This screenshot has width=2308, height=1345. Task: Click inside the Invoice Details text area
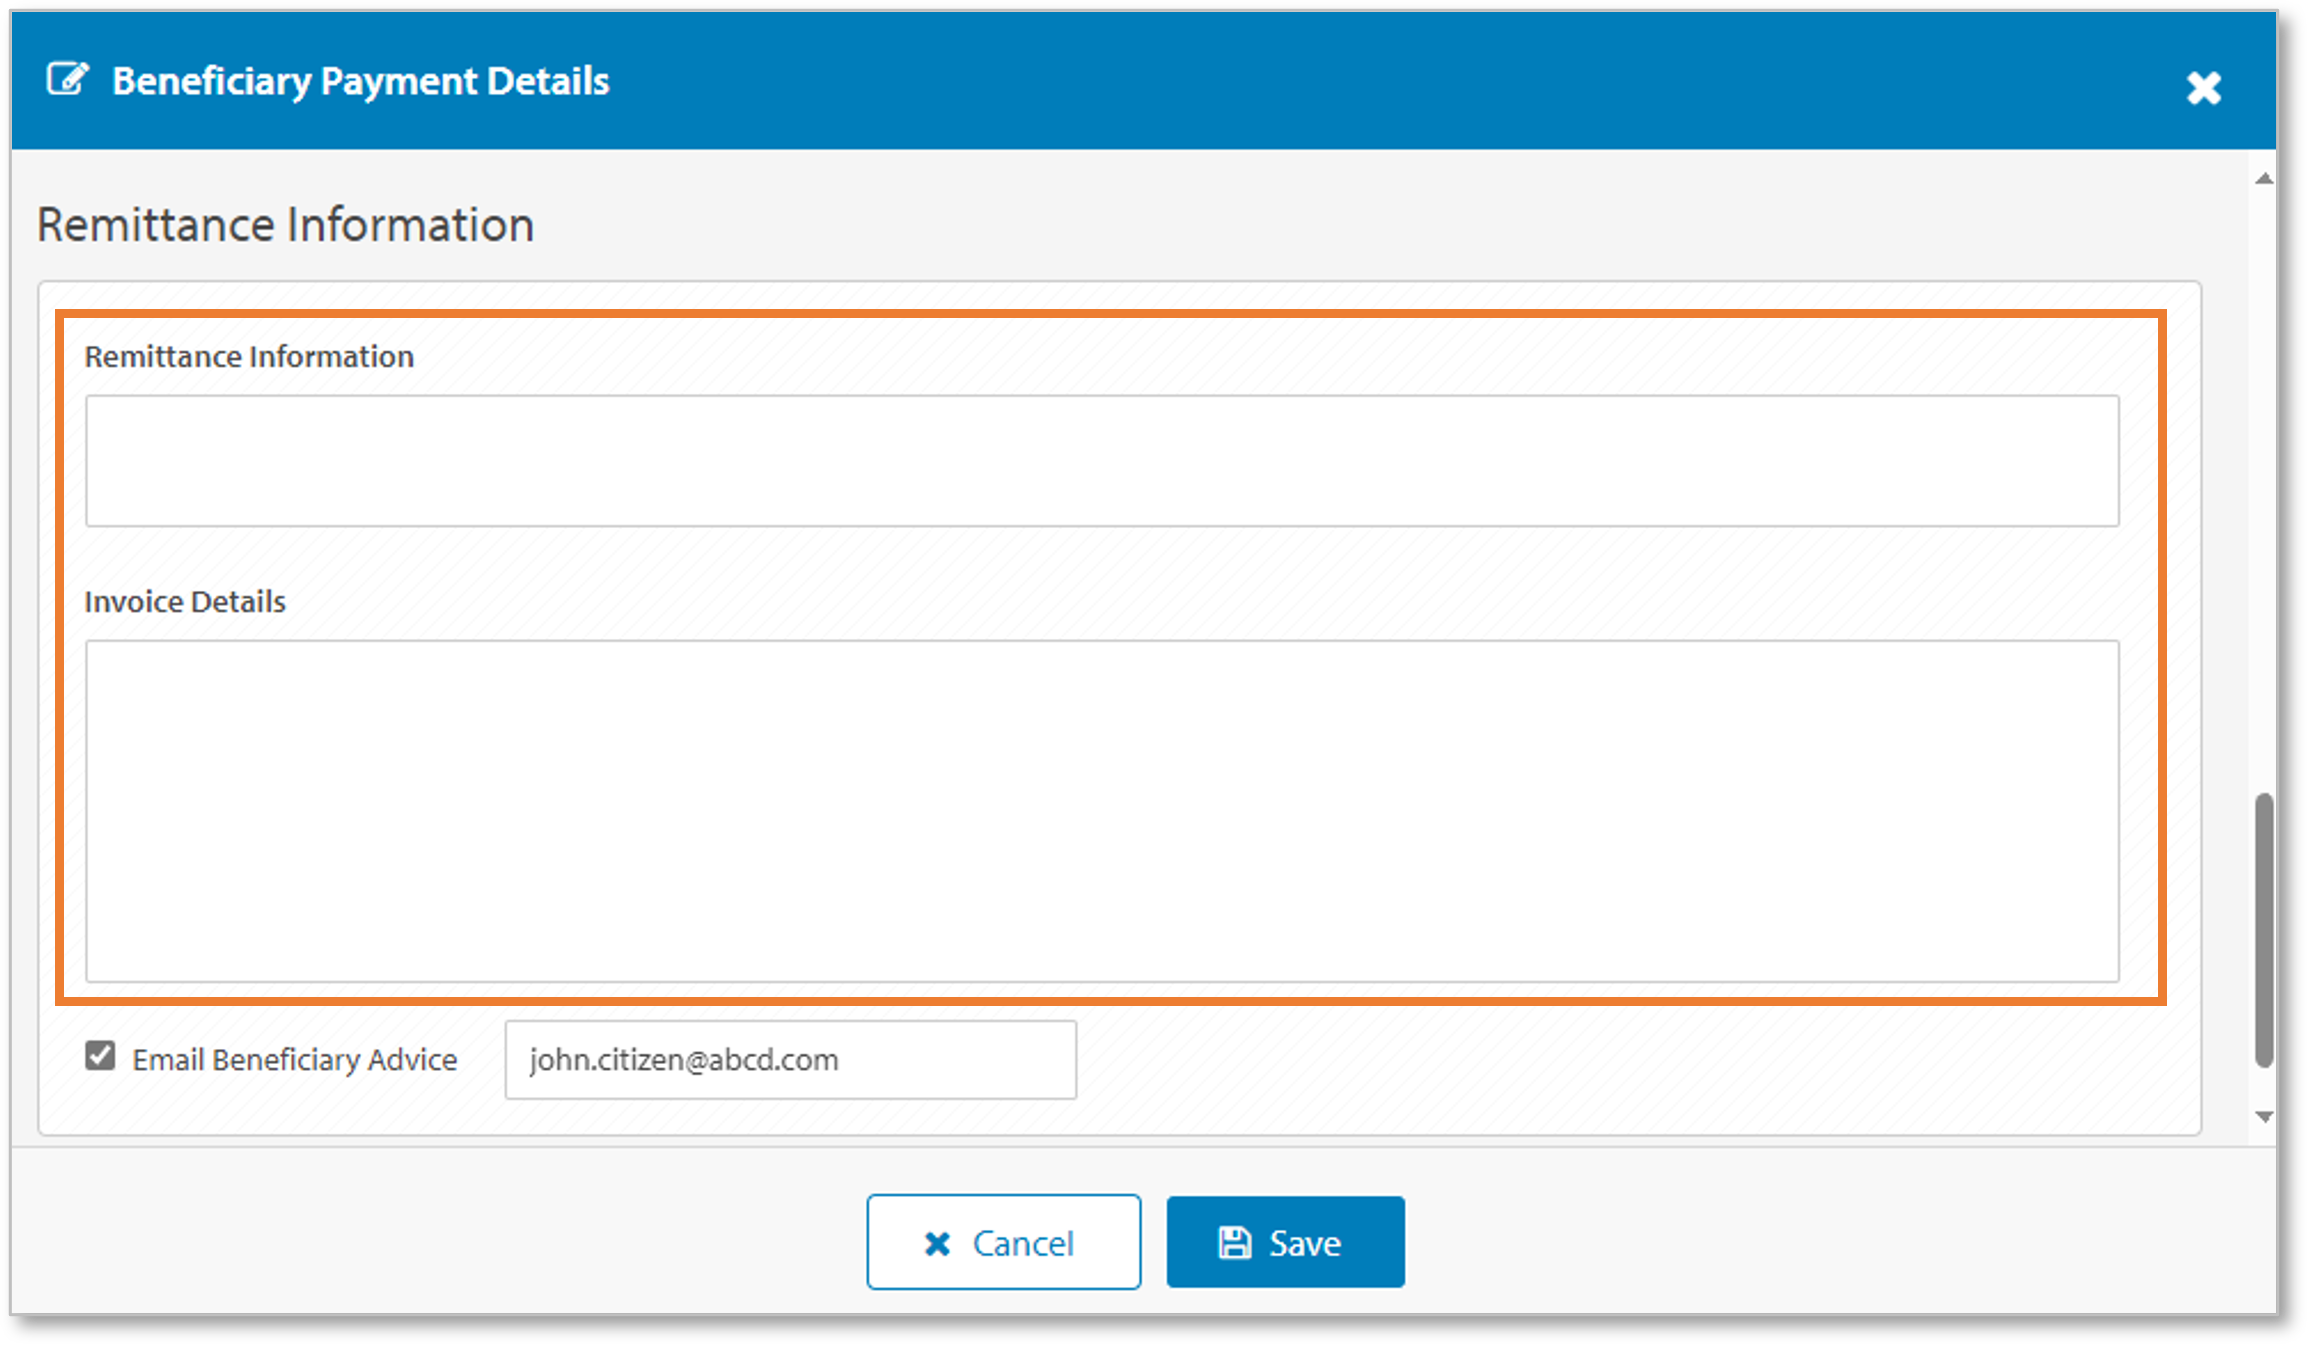1101,810
